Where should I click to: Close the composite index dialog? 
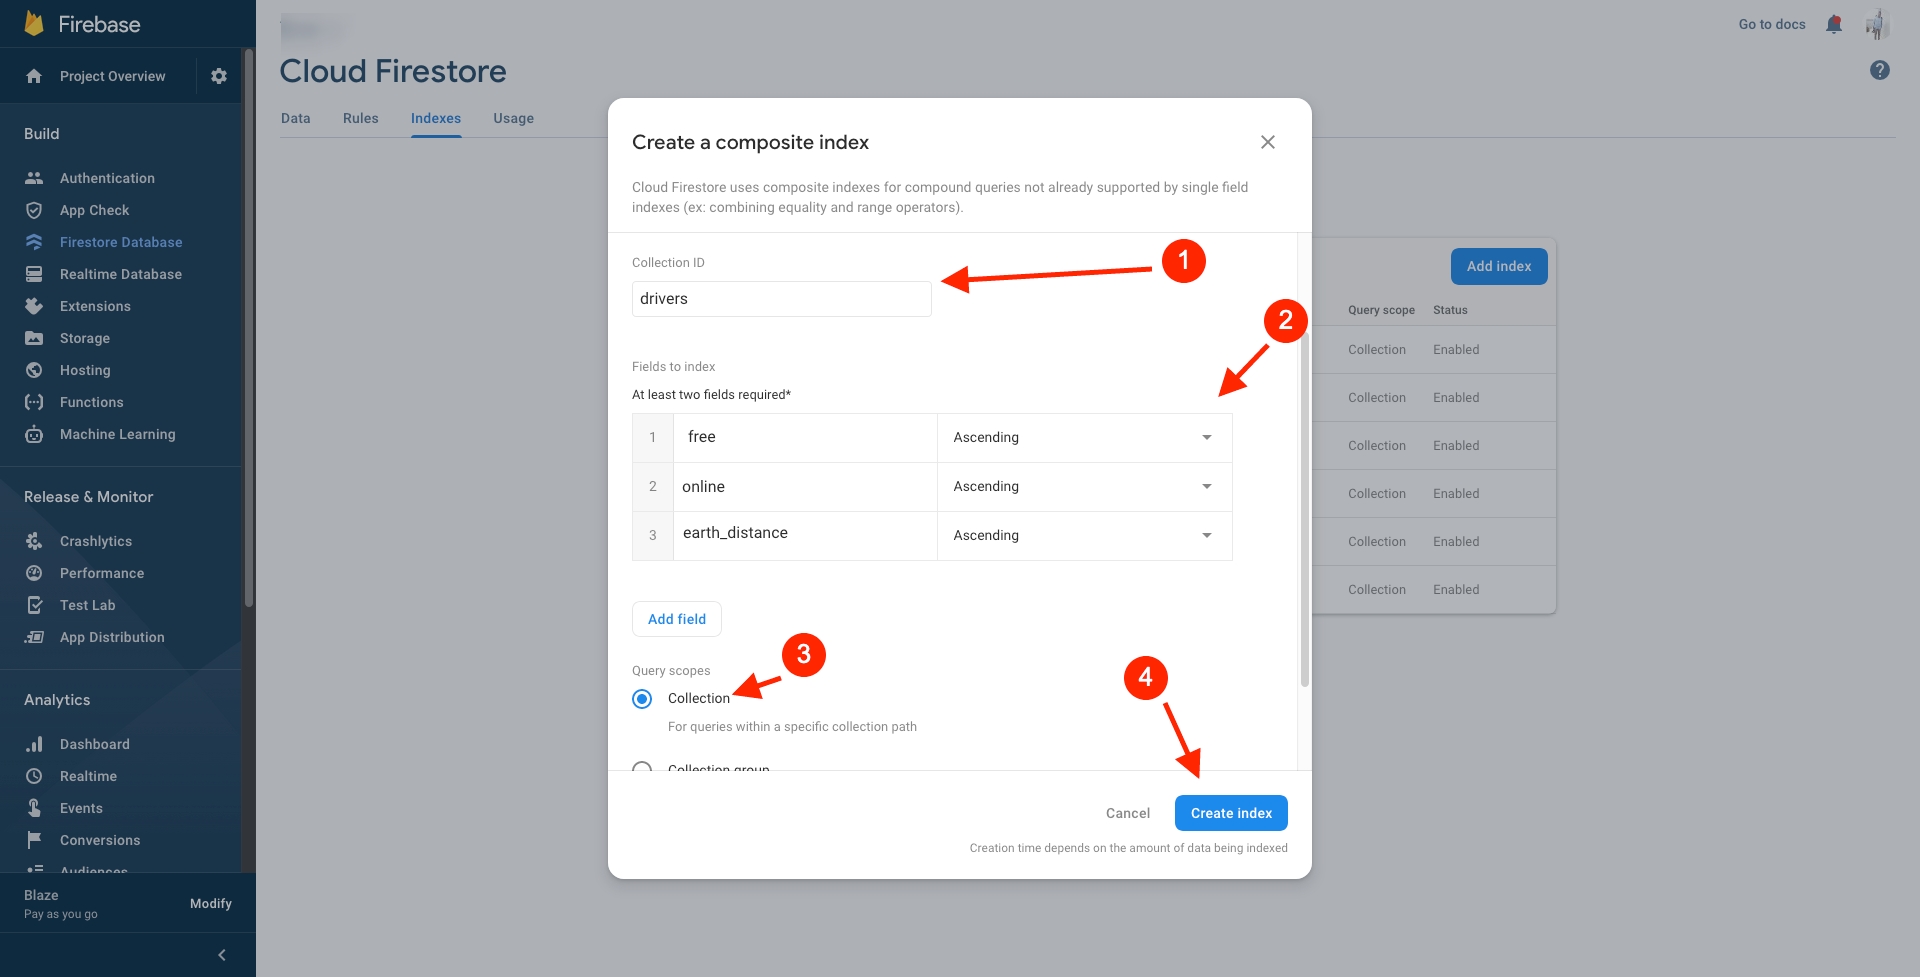1267,142
